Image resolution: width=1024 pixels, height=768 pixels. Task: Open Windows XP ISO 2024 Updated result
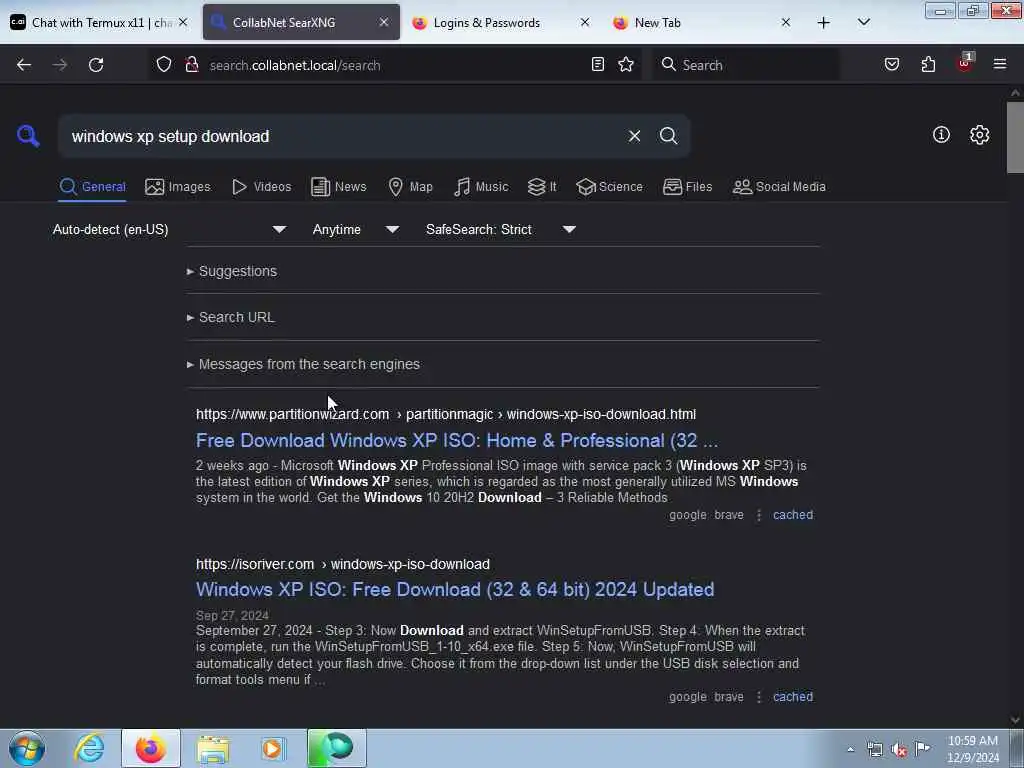click(455, 590)
